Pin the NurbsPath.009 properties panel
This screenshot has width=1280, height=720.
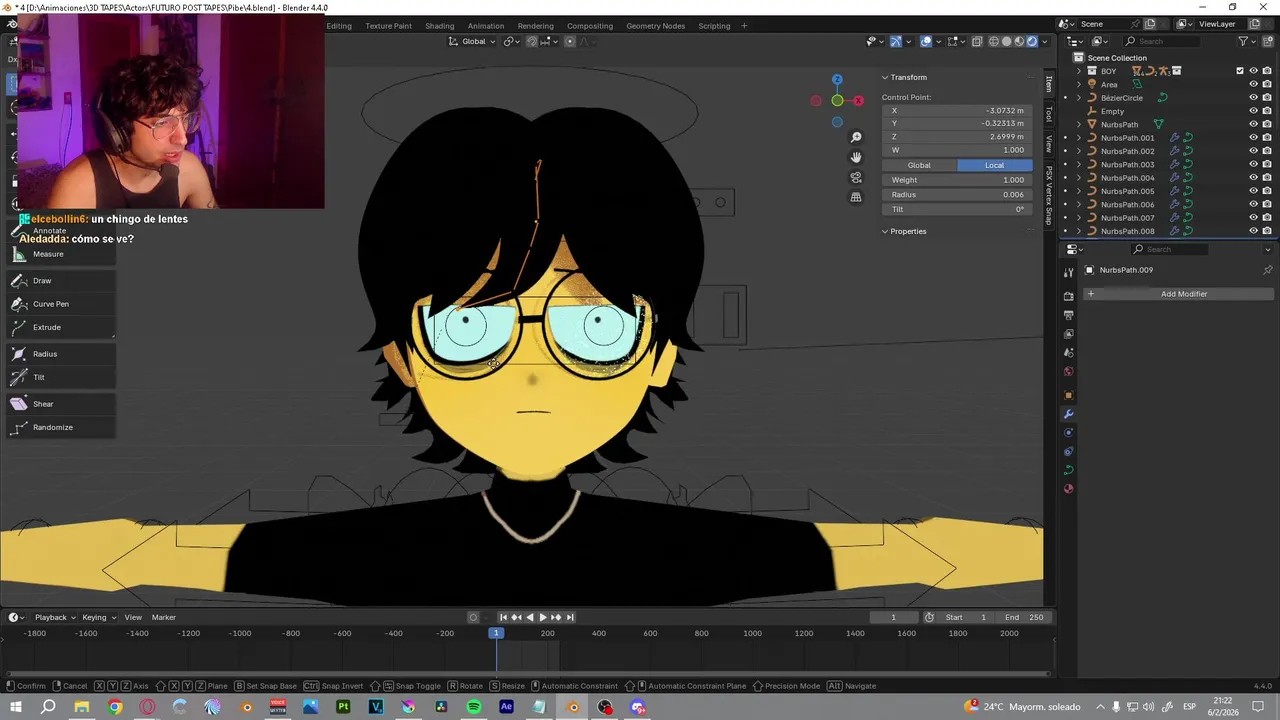[1267, 270]
